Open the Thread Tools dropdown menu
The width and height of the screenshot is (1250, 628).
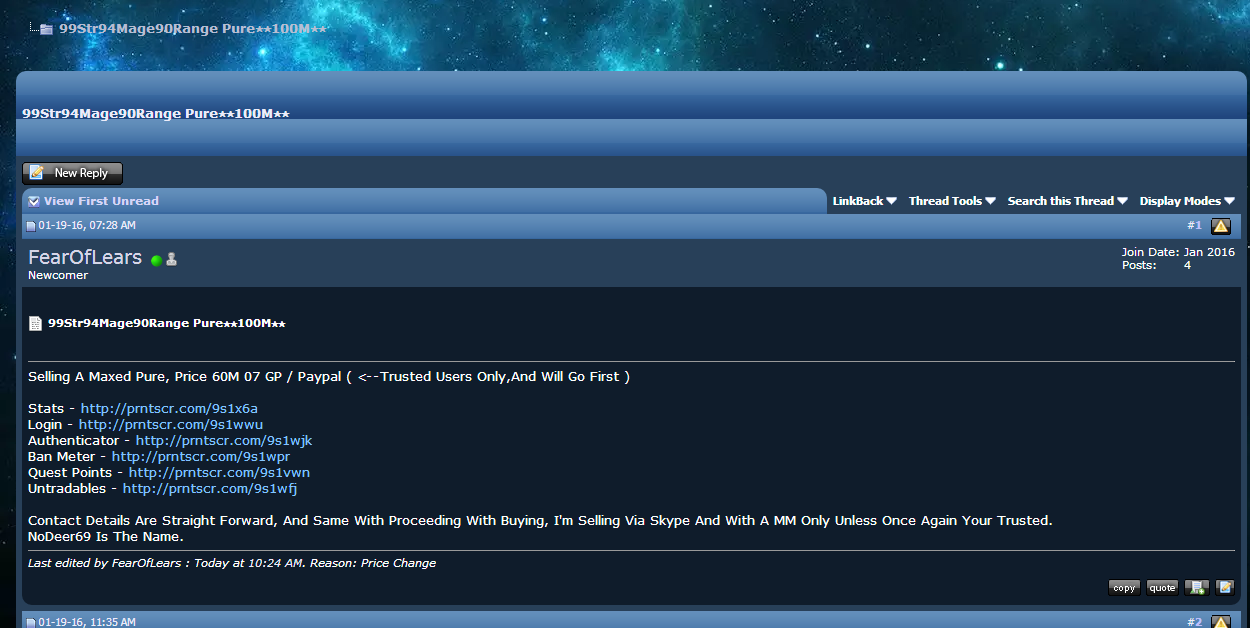[x=952, y=201]
